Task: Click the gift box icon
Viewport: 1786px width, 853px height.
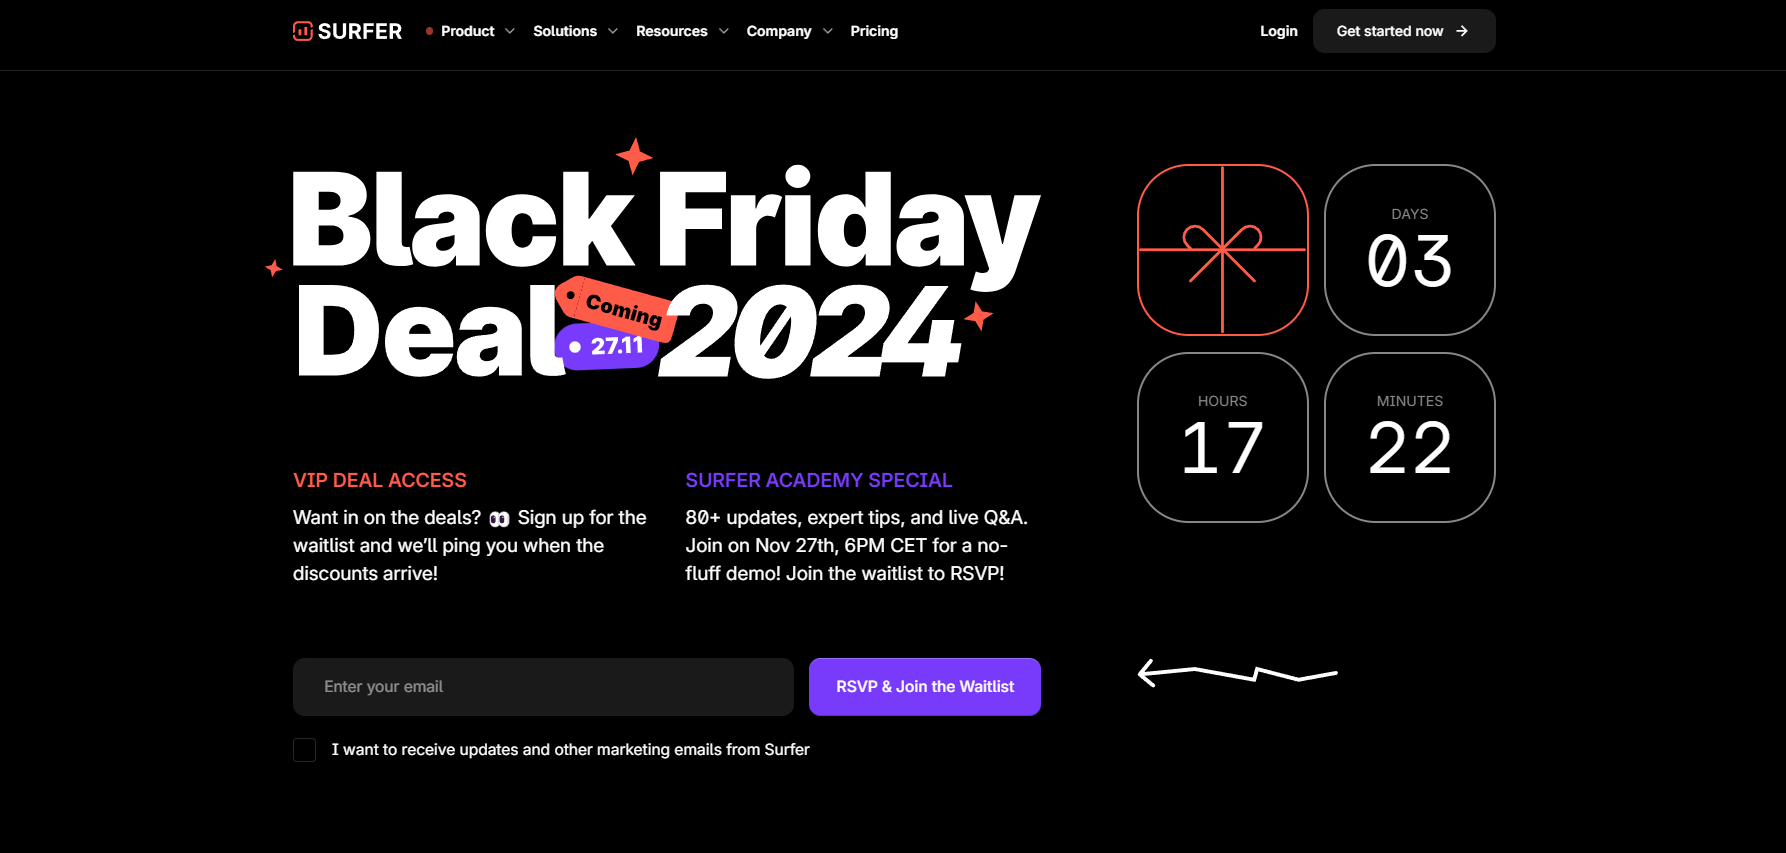Action: [1222, 250]
